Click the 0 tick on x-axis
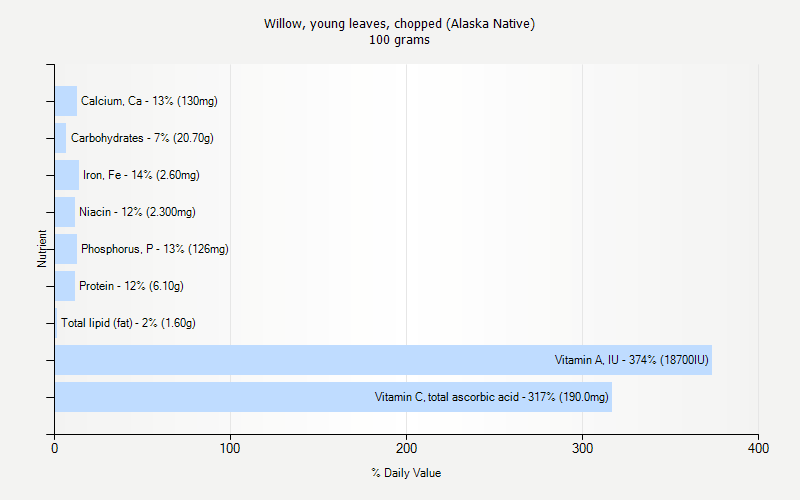The width and height of the screenshot is (800, 500). pyautogui.click(x=55, y=449)
